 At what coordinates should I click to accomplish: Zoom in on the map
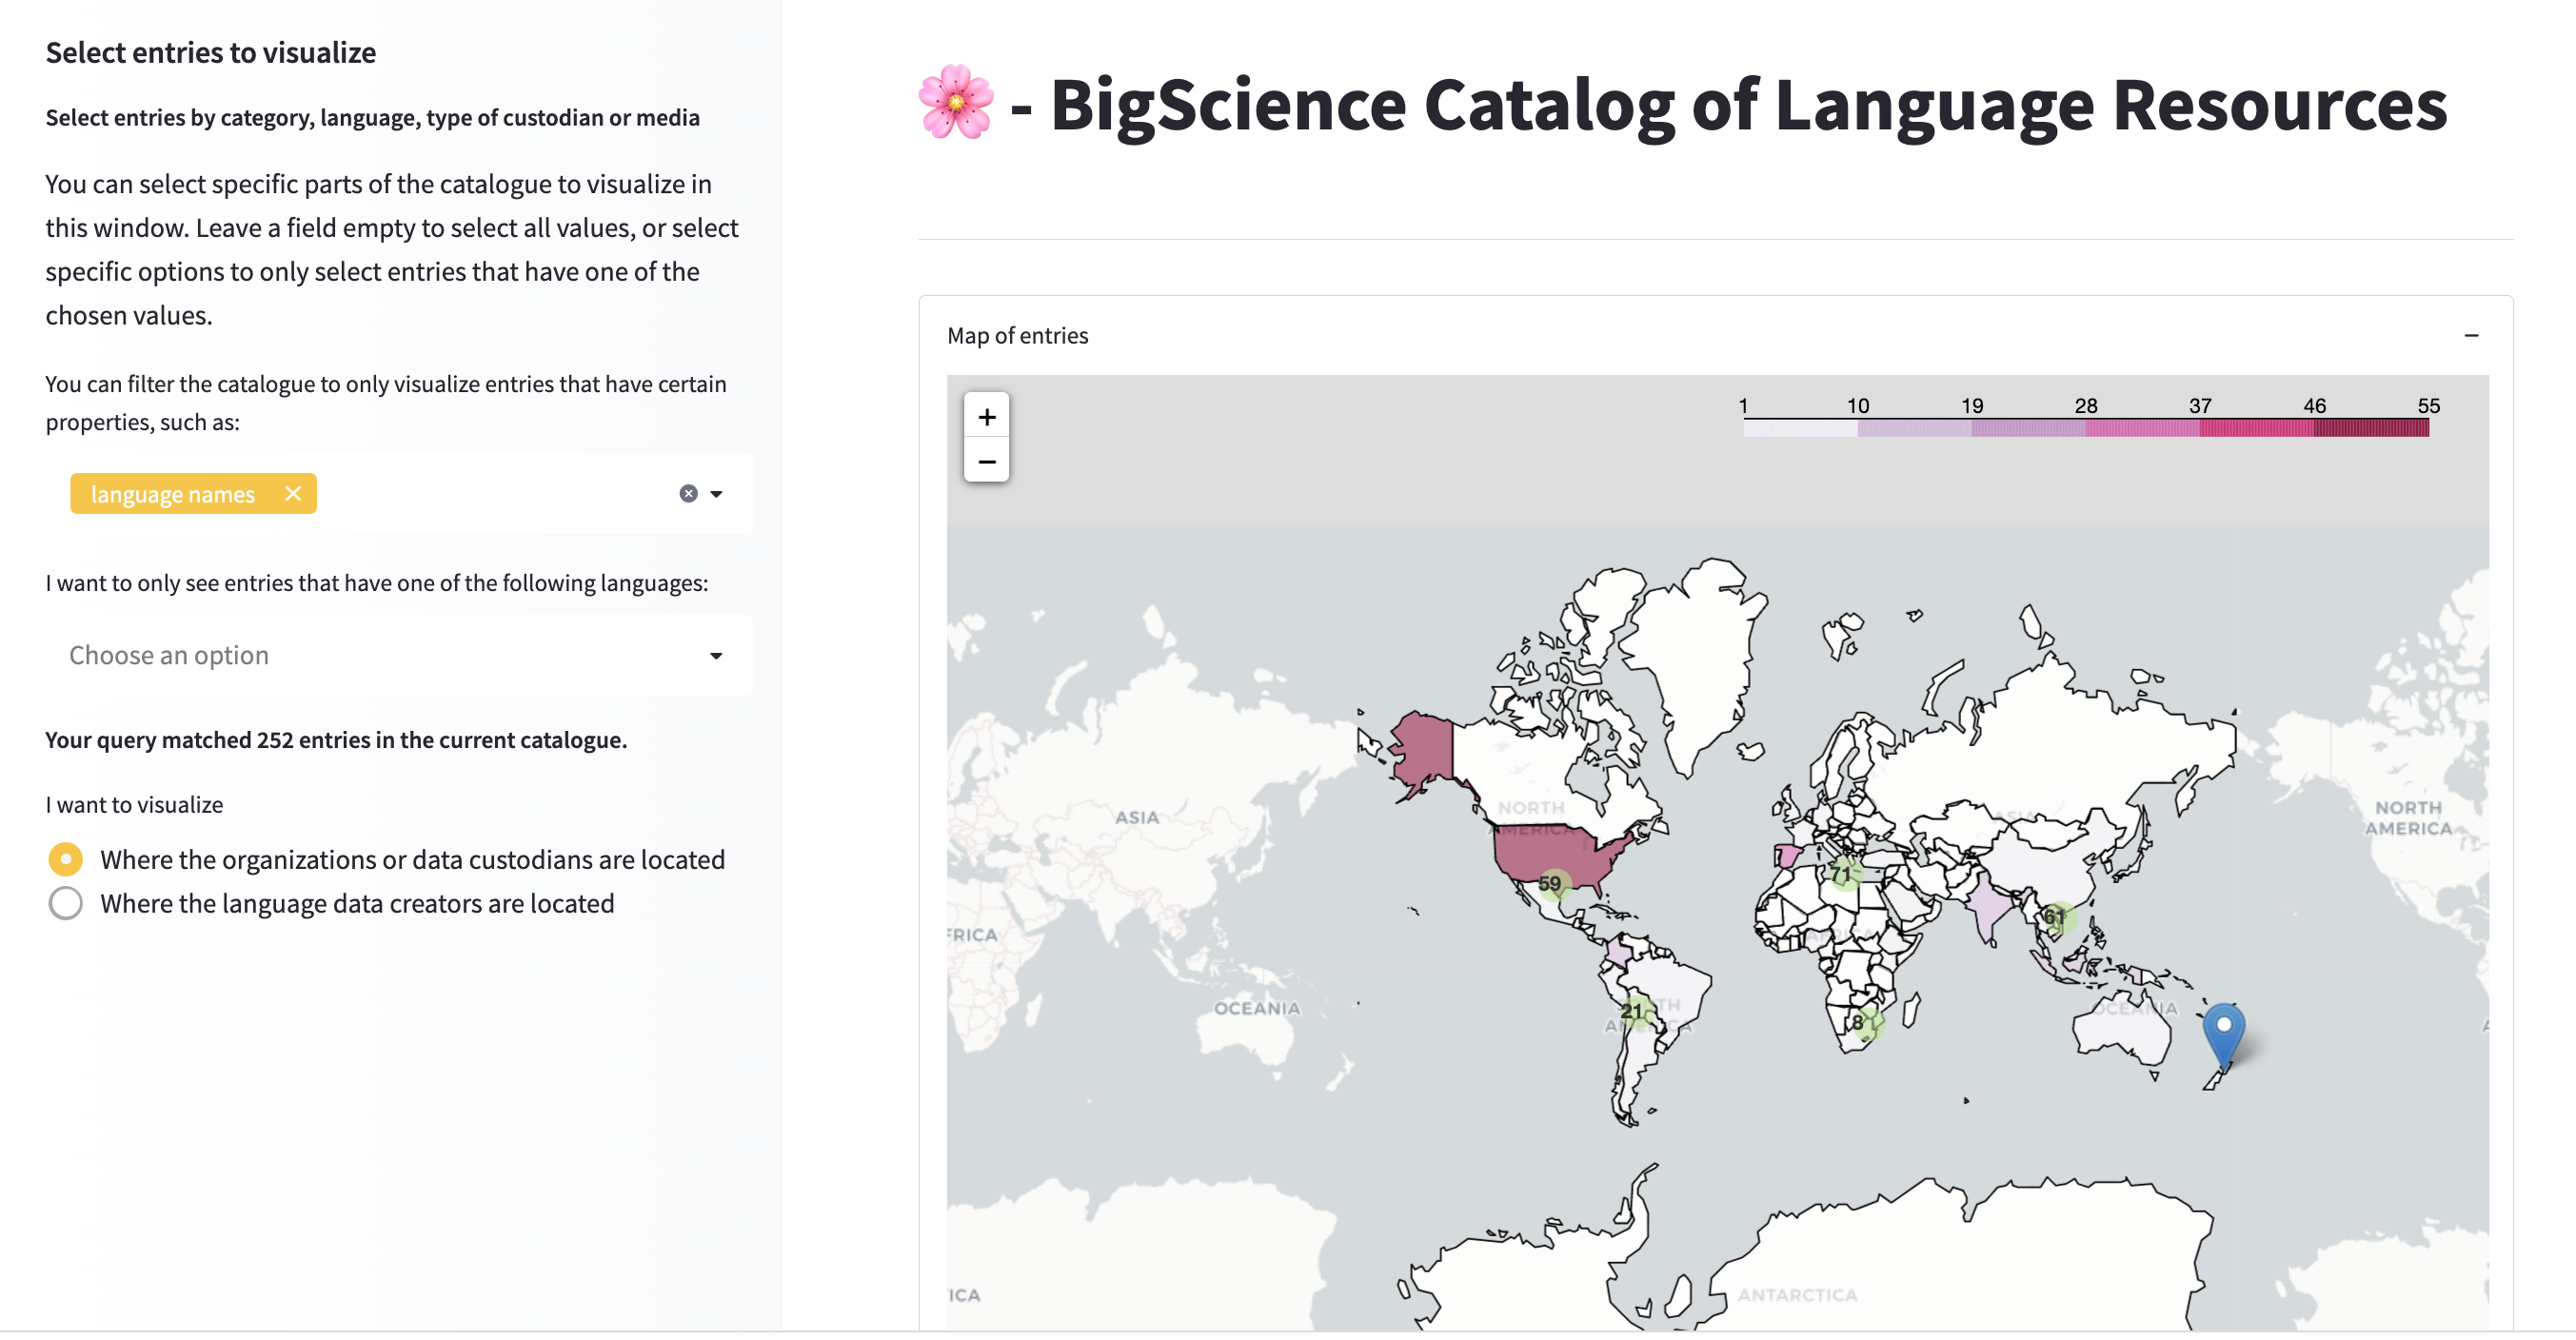coord(986,416)
